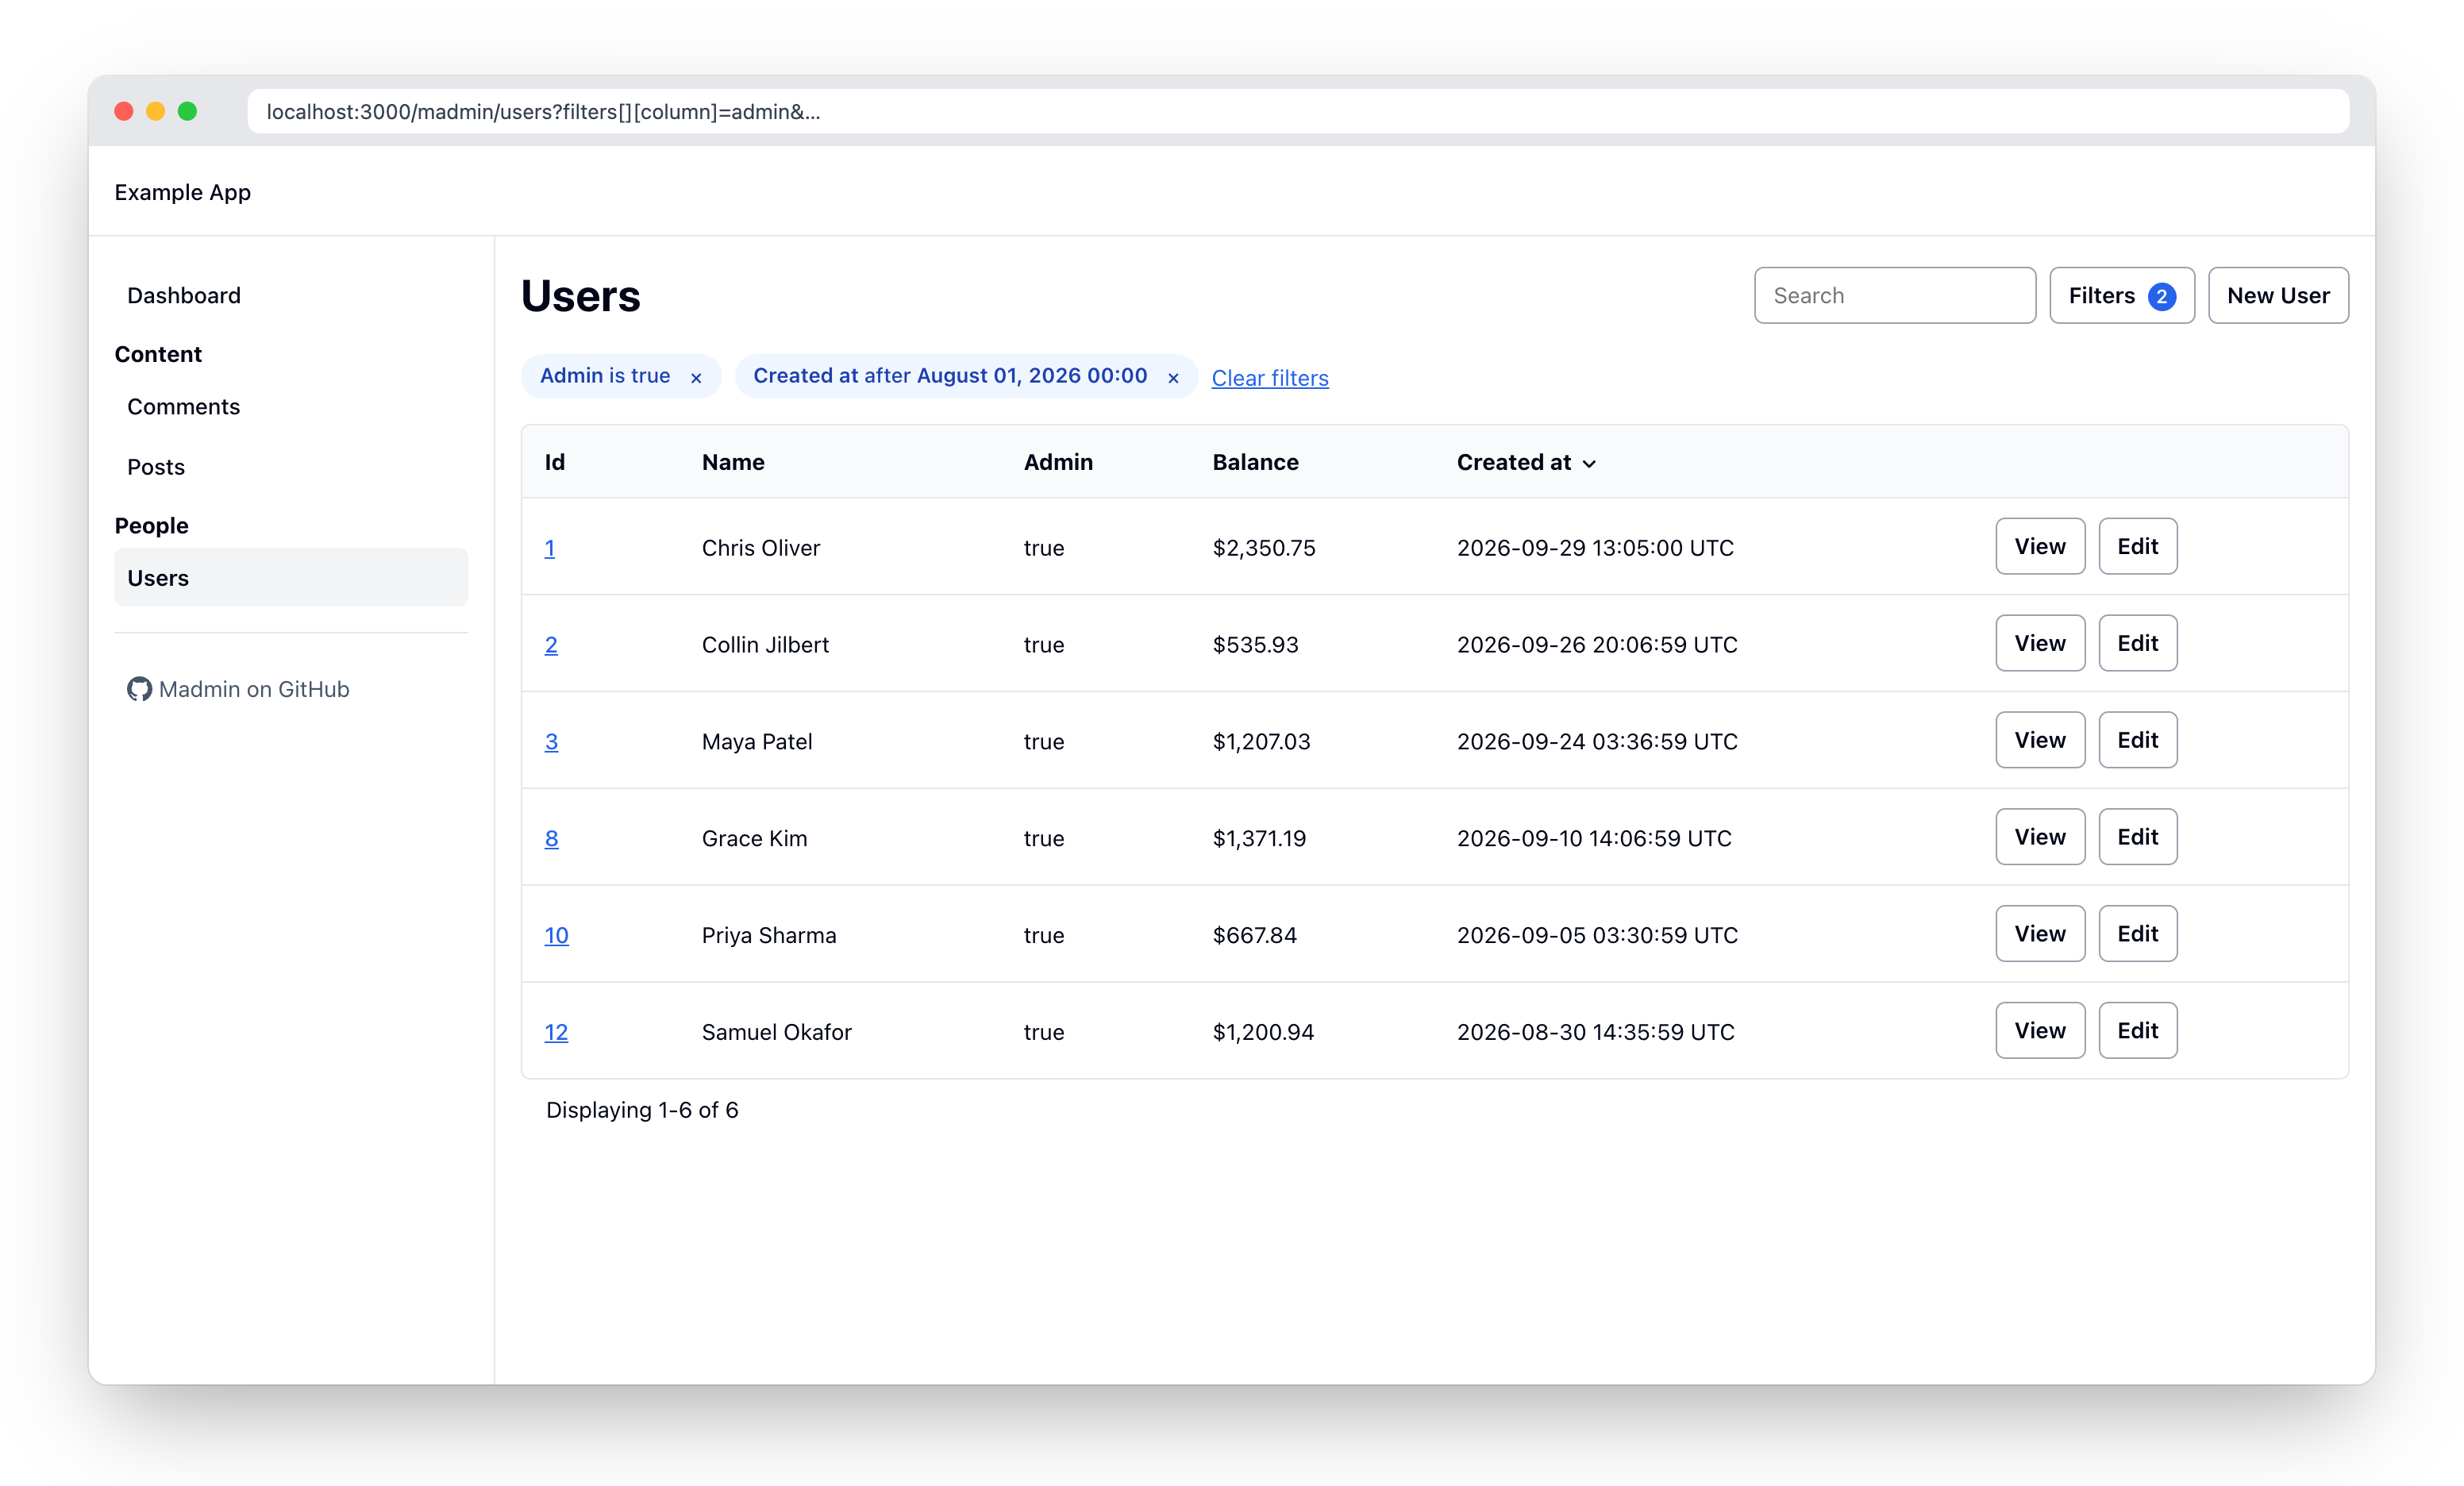The width and height of the screenshot is (2464, 1486).
Task: Click the browser address bar URL
Action: pyautogui.click(x=1298, y=111)
